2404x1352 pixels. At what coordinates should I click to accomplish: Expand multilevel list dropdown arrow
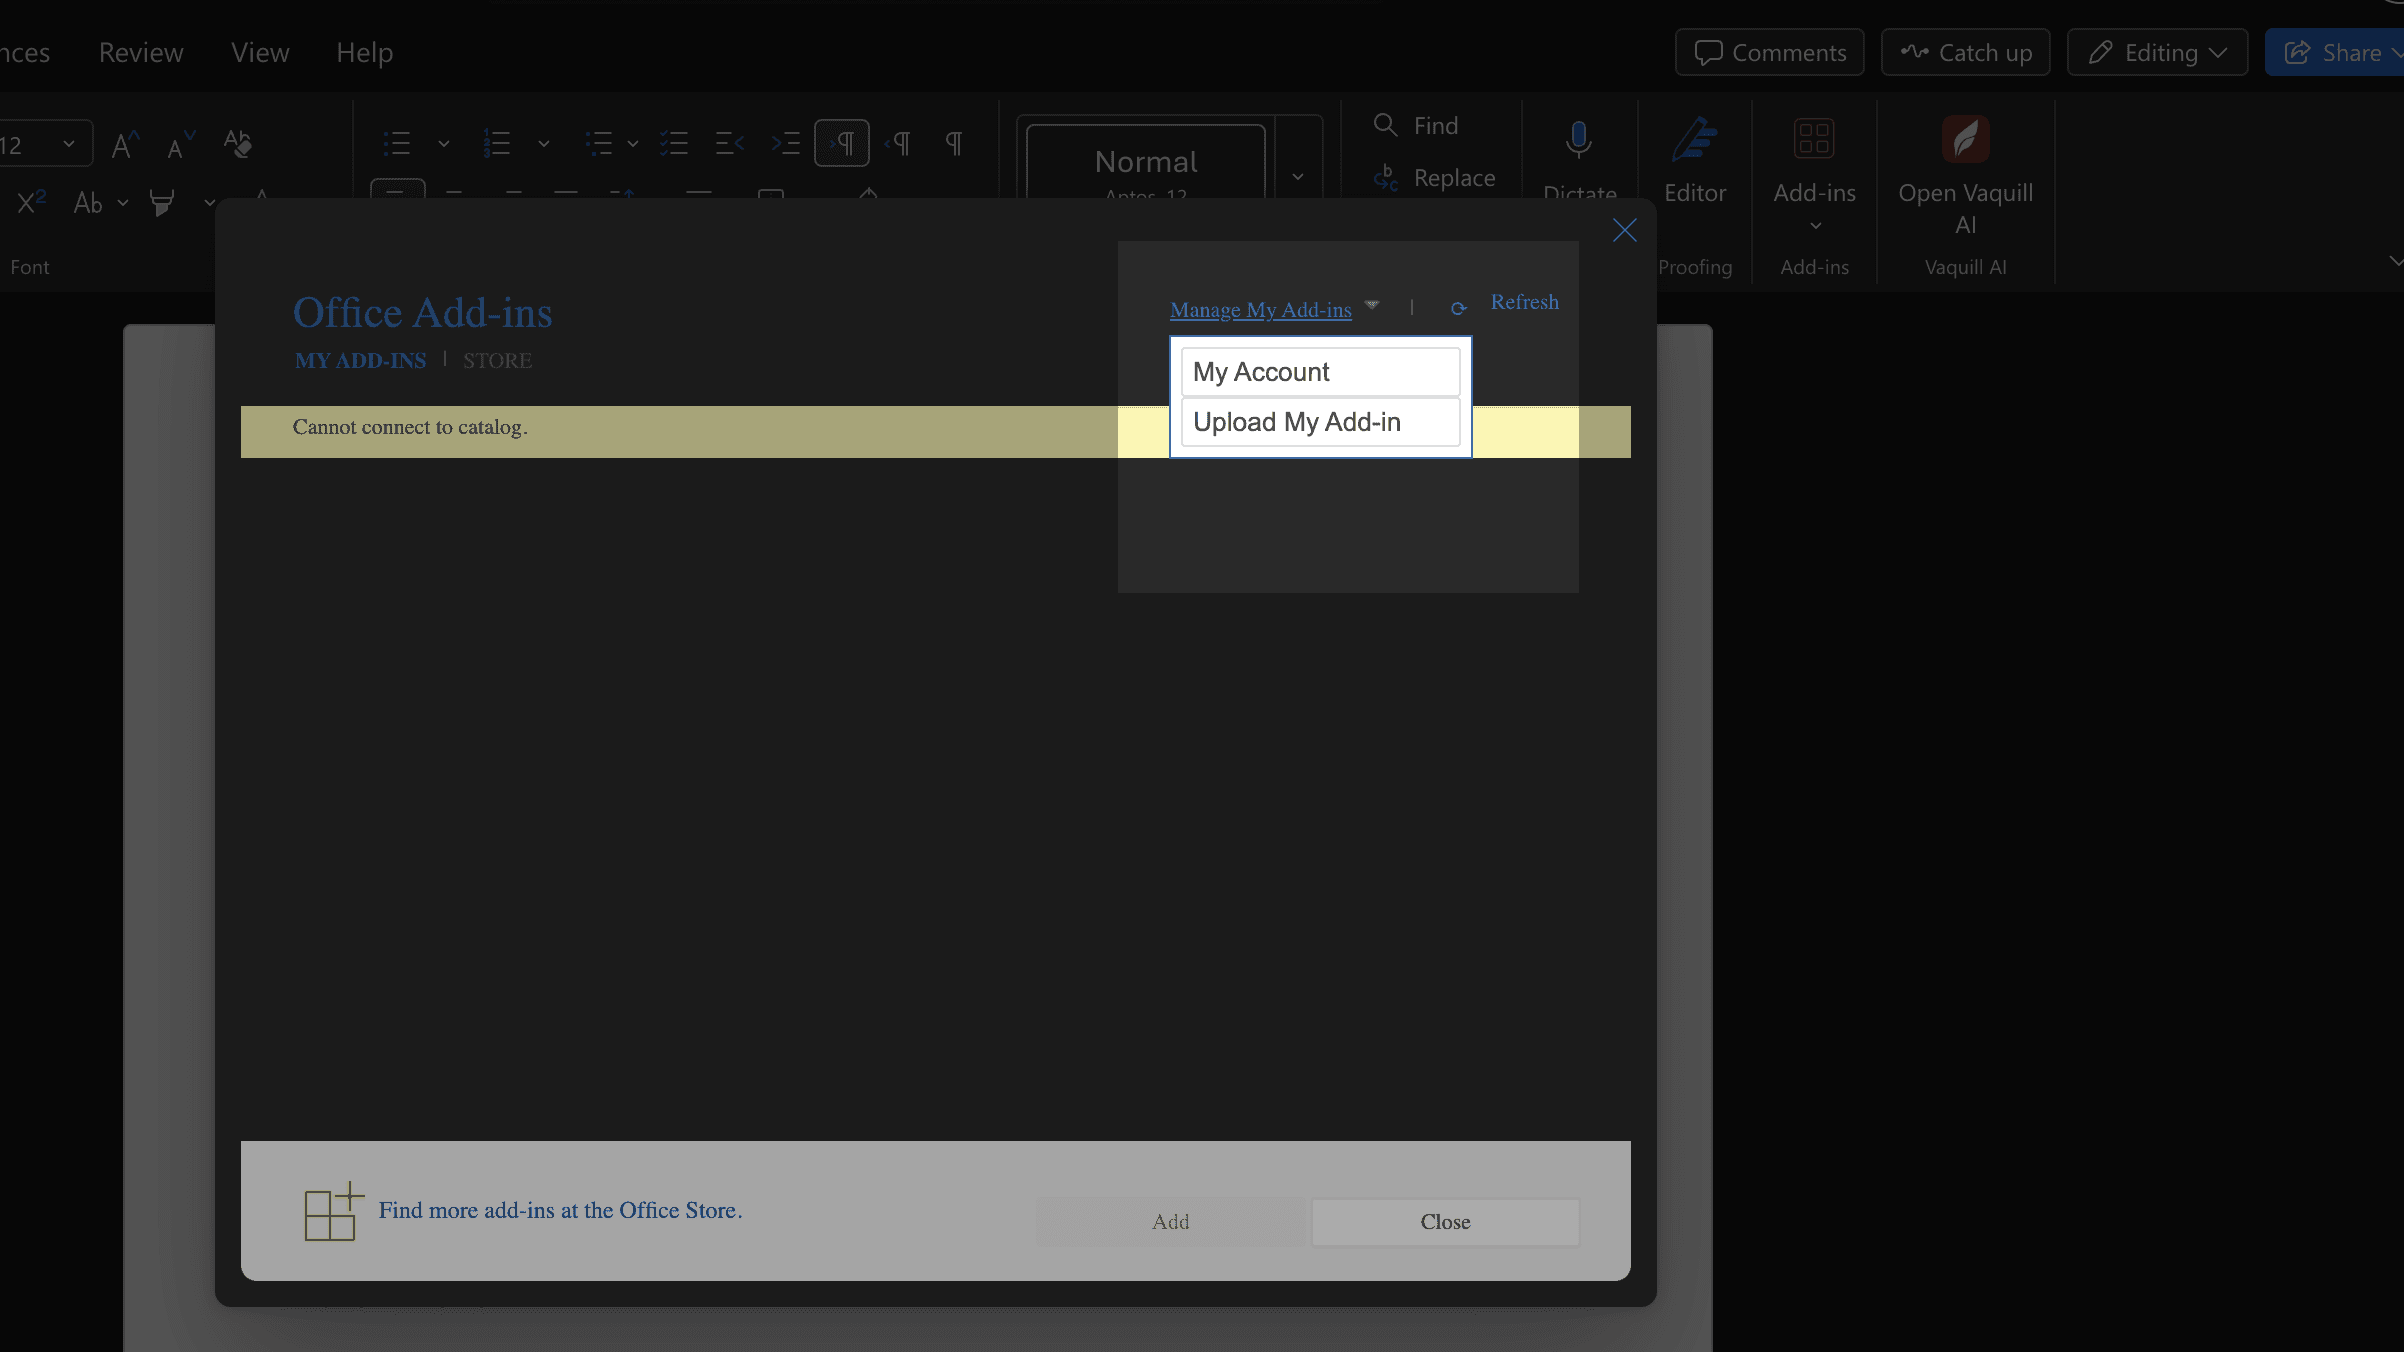click(x=632, y=144)
